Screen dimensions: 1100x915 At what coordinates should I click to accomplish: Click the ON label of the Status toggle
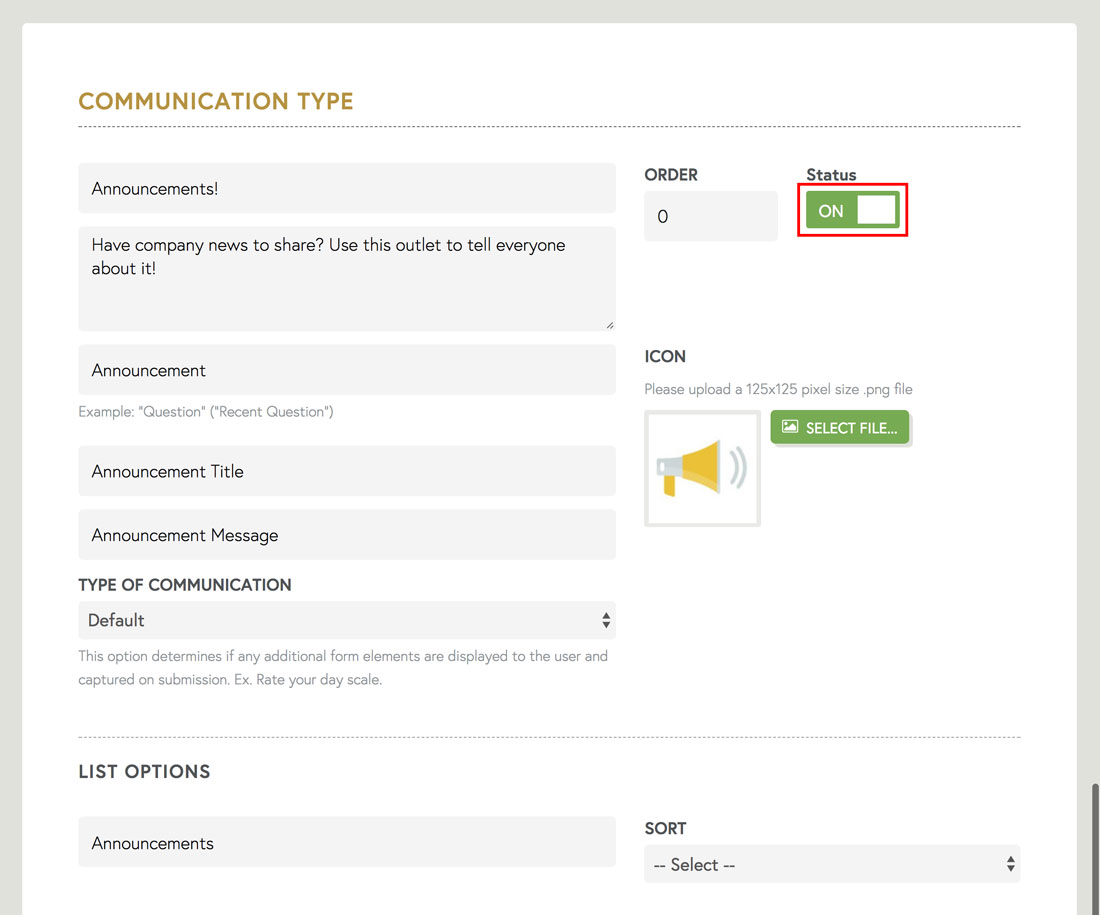[x=831, y=210]
